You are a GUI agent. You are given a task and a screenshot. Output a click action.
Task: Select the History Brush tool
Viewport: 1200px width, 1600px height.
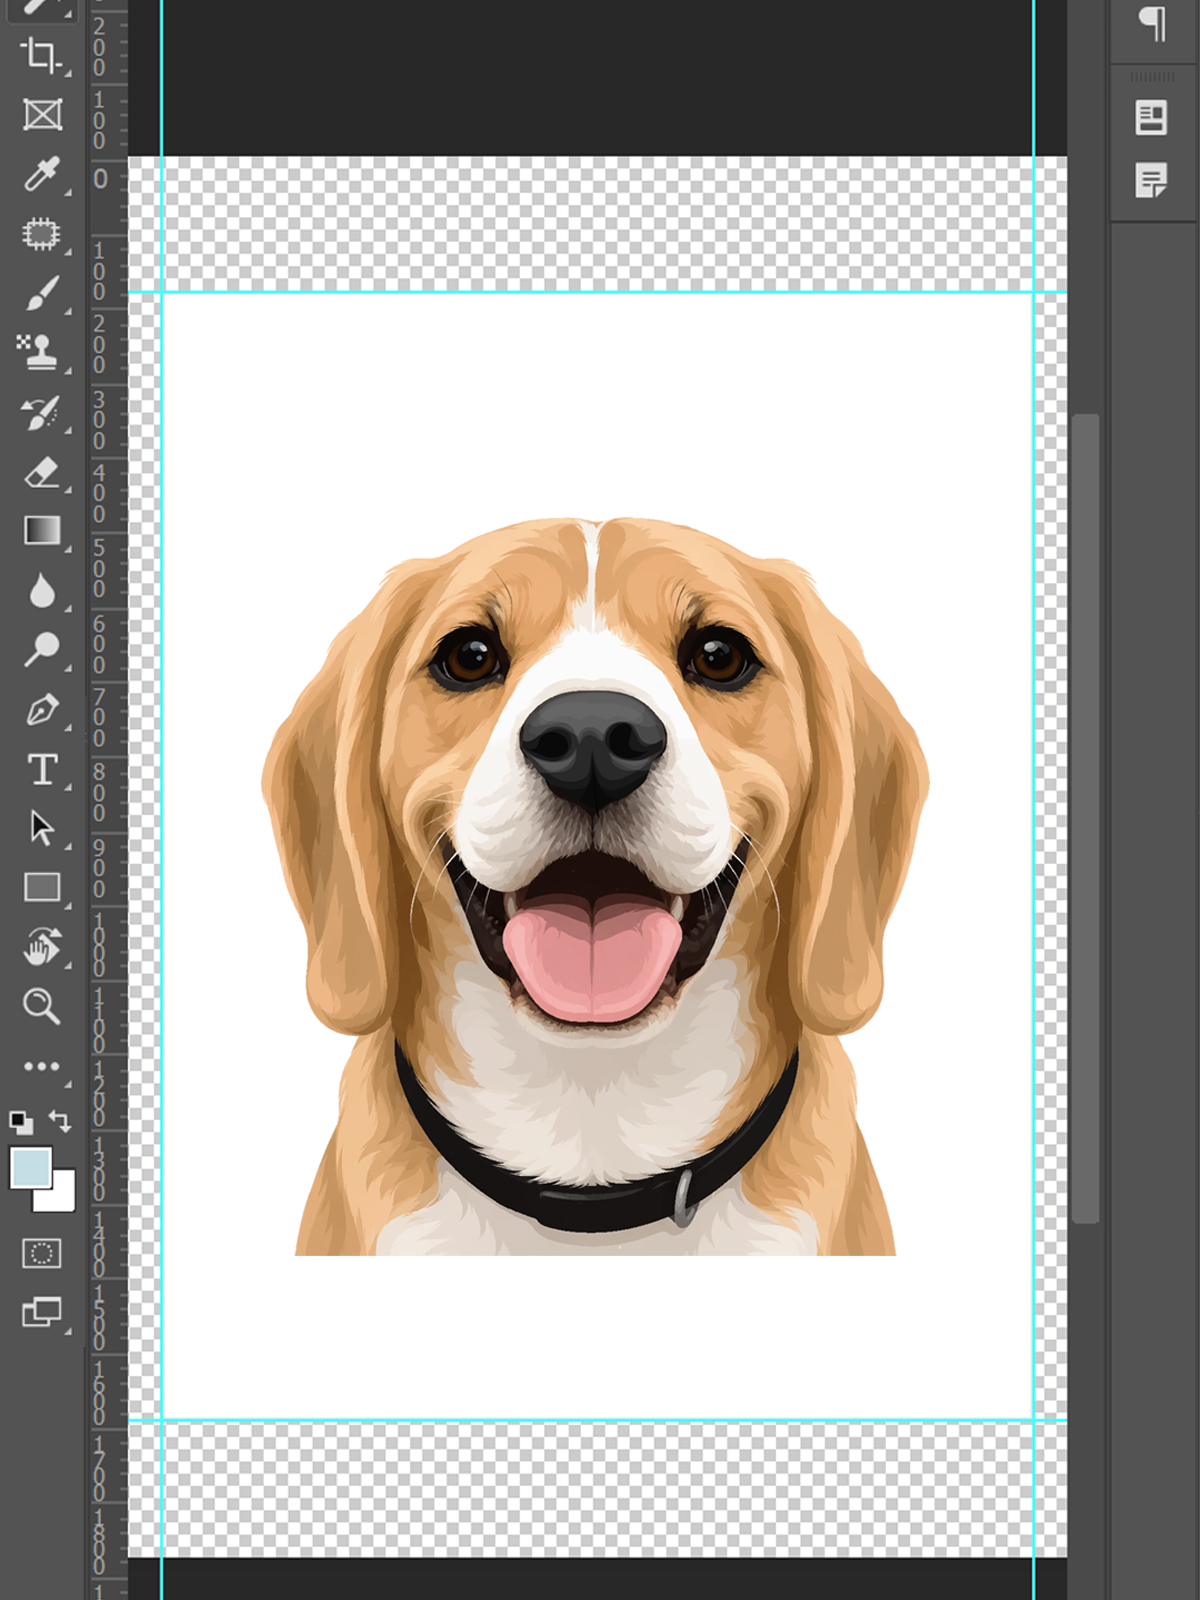41,413
